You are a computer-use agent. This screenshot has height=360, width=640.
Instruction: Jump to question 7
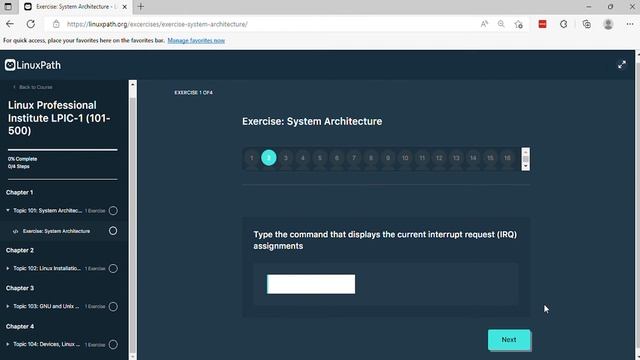[x=354, y=158]
